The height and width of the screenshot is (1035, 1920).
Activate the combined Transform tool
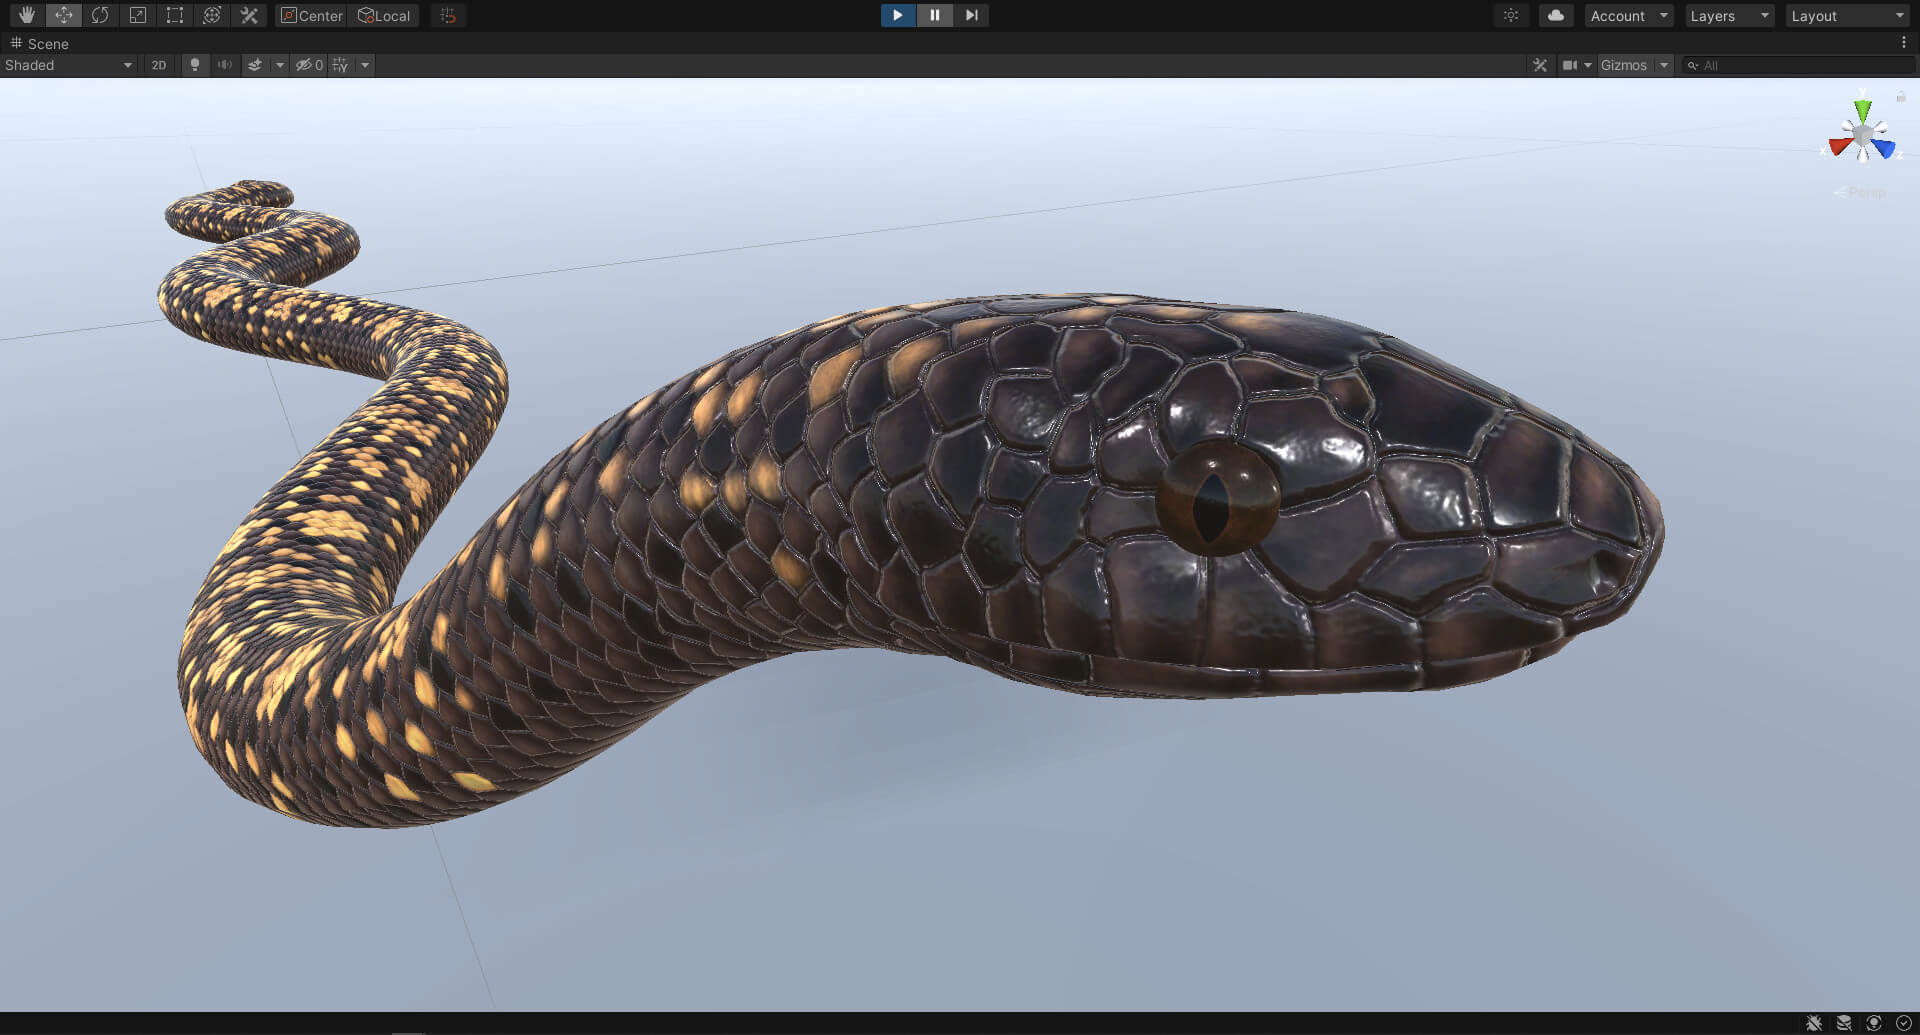[212, 15]
